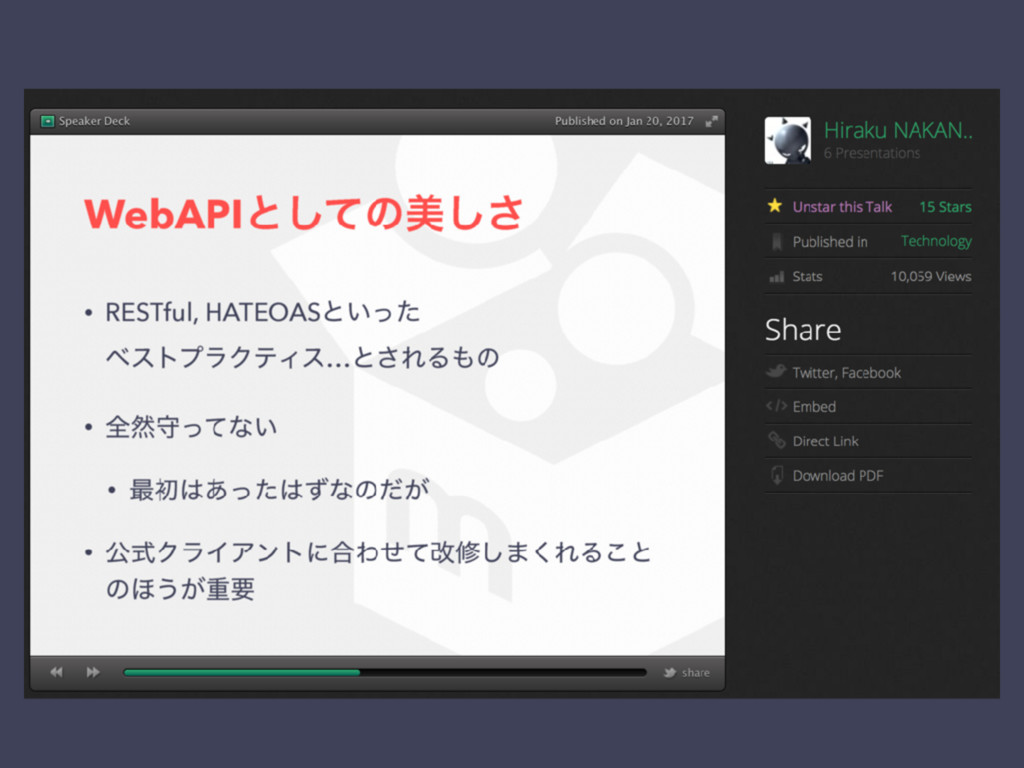Share via Twitter, Facebook

pos(846,373)
